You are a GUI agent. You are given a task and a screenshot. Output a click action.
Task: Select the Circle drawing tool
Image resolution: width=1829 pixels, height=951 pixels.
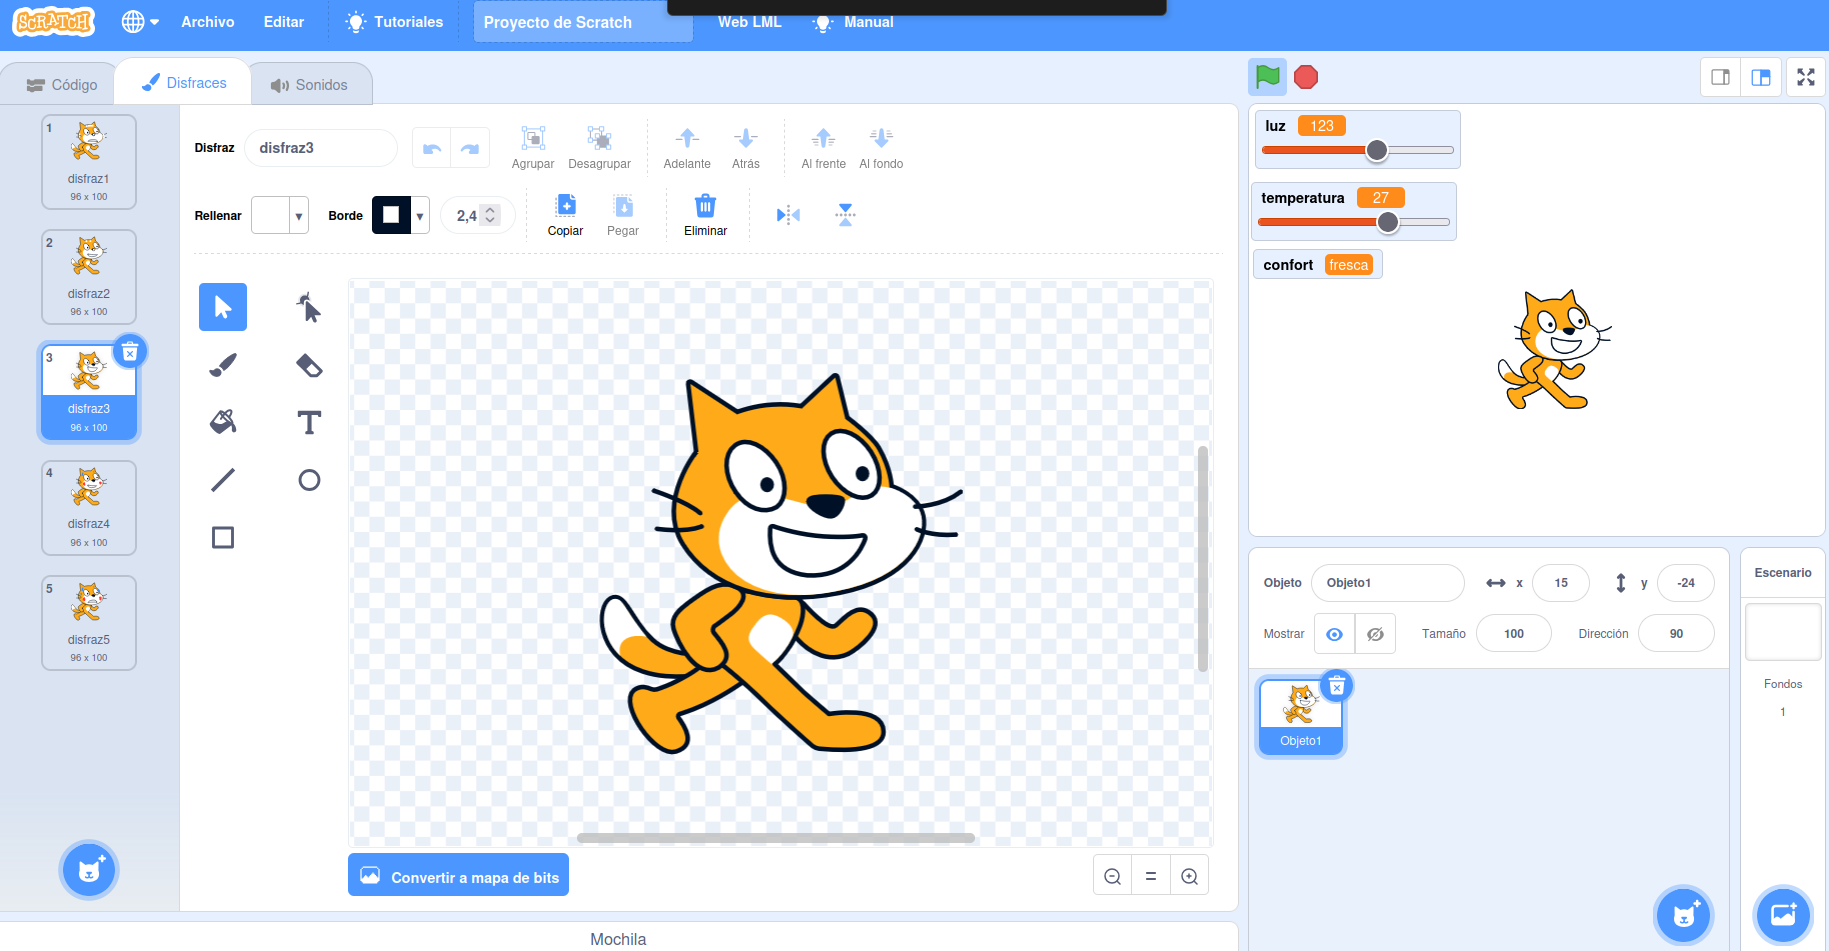click(309, 480)
